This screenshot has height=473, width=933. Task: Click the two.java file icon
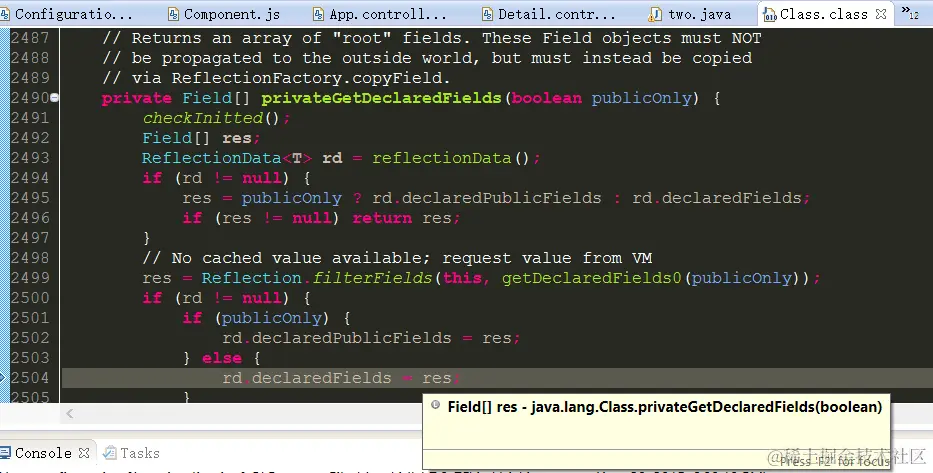click(655, 14)
